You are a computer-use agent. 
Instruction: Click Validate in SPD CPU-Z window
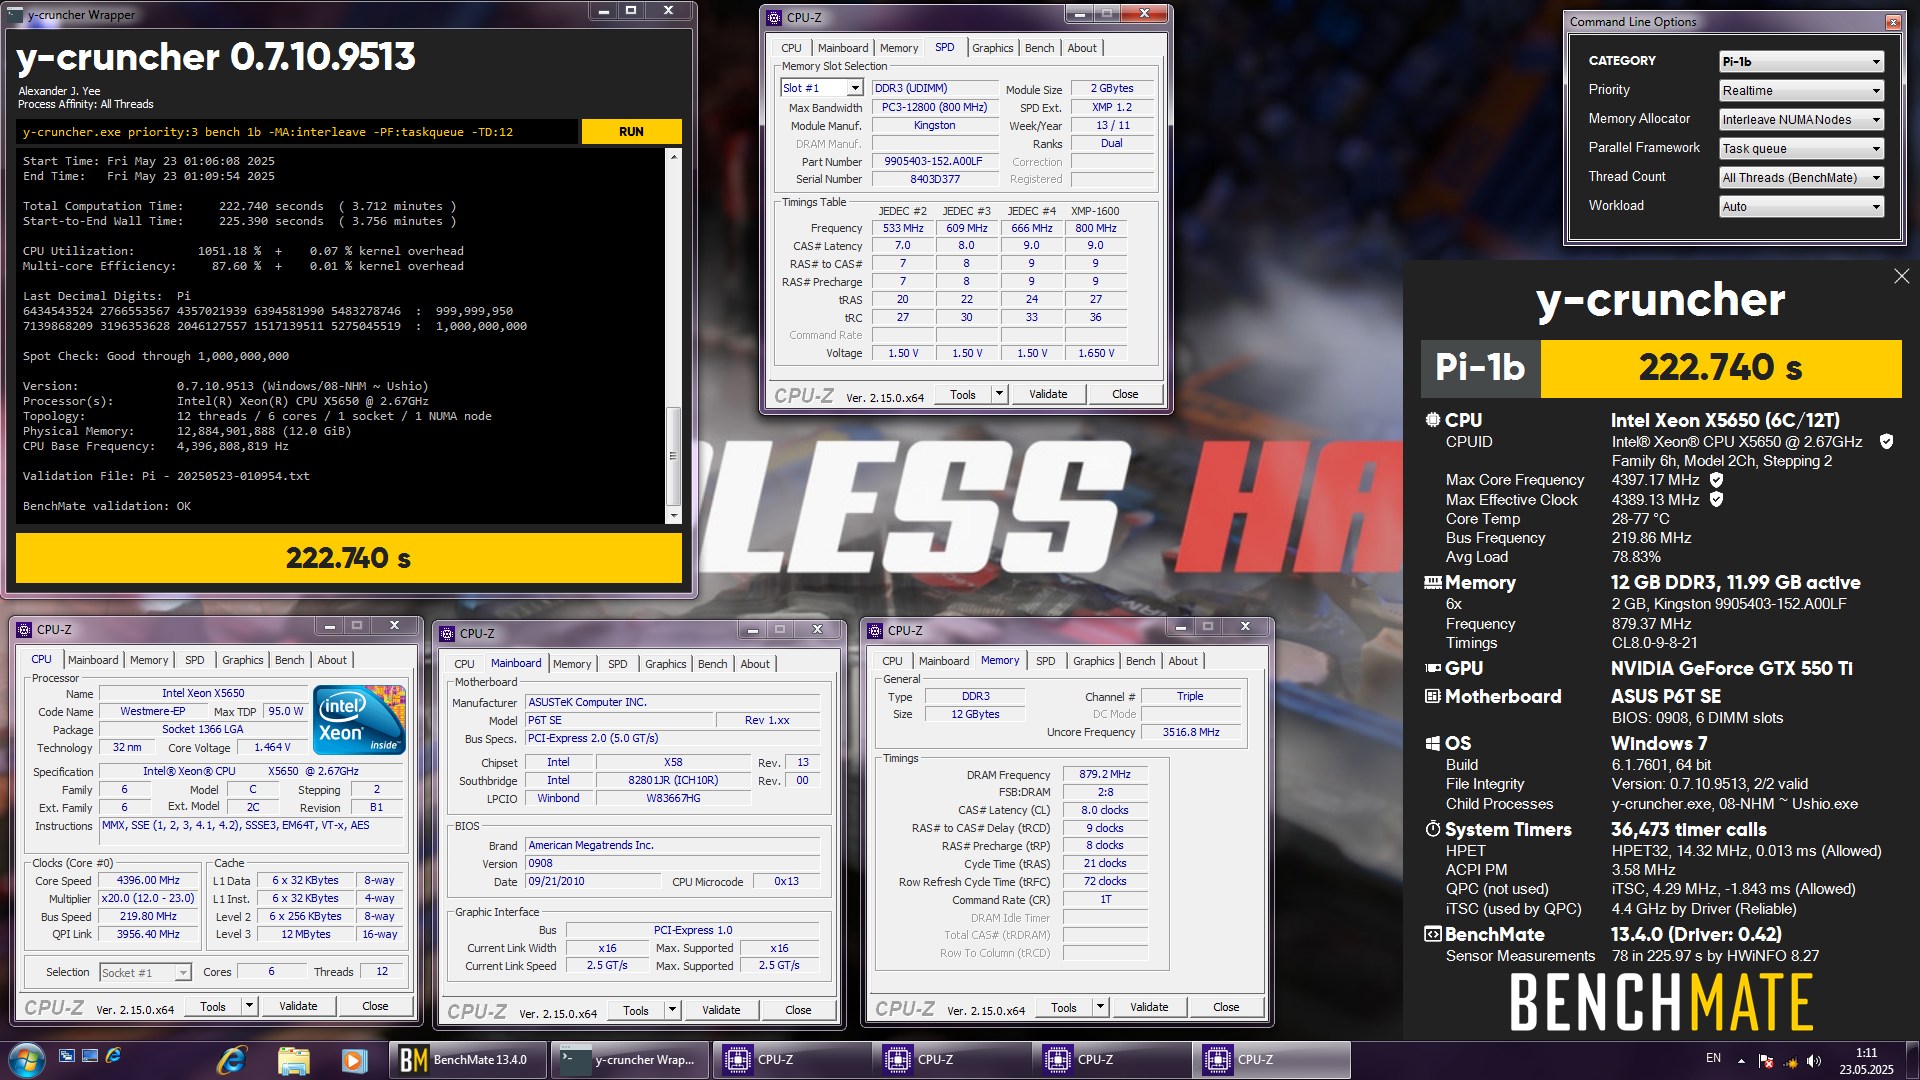tap(1048, 394)
